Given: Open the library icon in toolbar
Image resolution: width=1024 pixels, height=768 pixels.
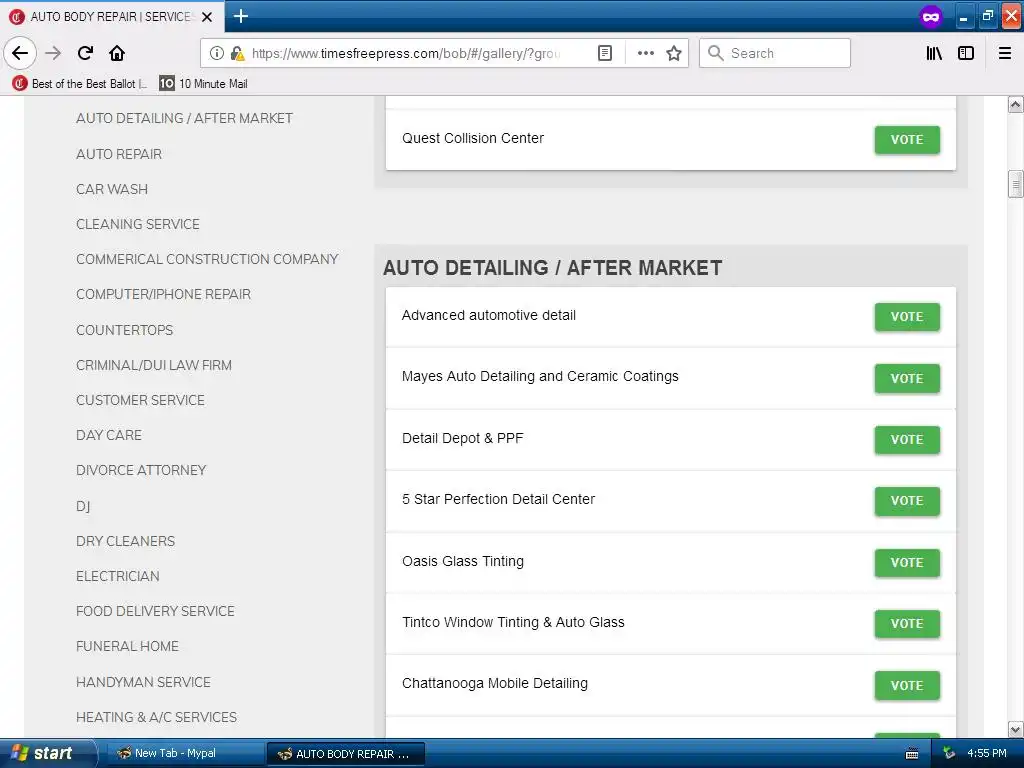Looking at the screenshot, I should pyautogui.click(x=934, y=53).
